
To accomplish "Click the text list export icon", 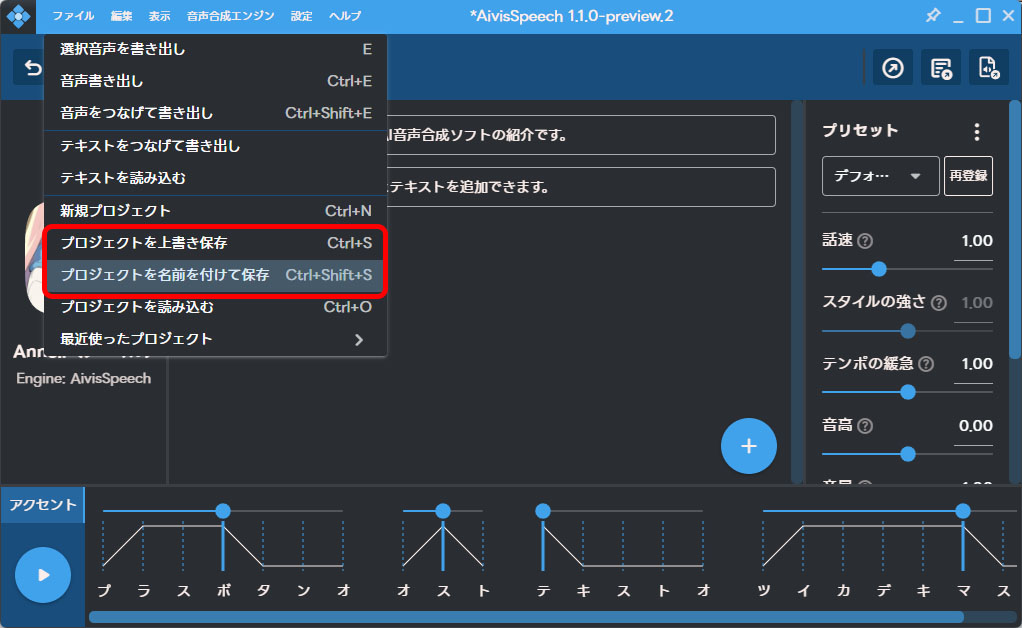I will click(941, 68).
